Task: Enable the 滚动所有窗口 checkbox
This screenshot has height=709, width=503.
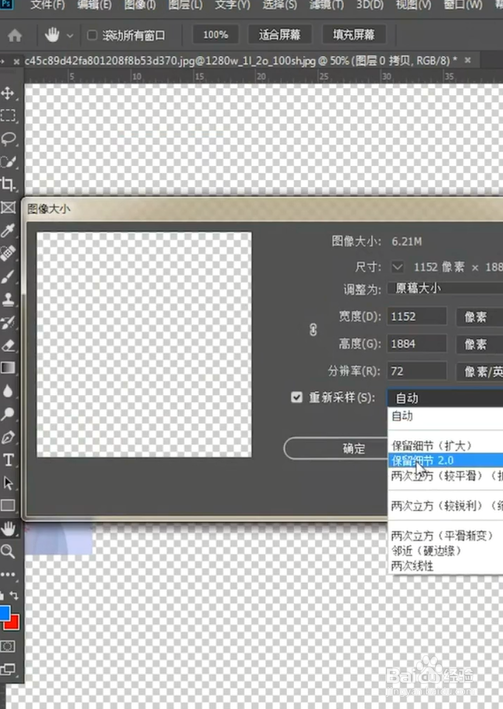Action: [92, 35]
